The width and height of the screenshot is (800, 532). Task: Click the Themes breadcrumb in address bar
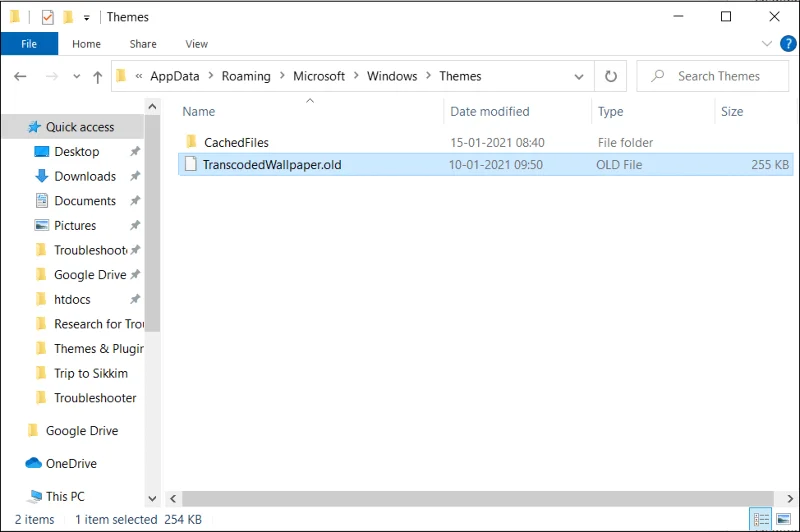[460, 76]
